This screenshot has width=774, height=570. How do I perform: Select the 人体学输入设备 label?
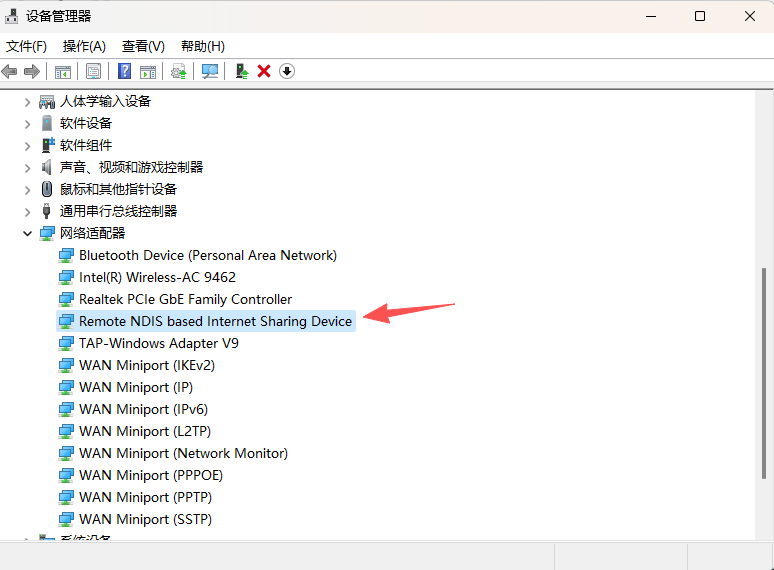106,101
